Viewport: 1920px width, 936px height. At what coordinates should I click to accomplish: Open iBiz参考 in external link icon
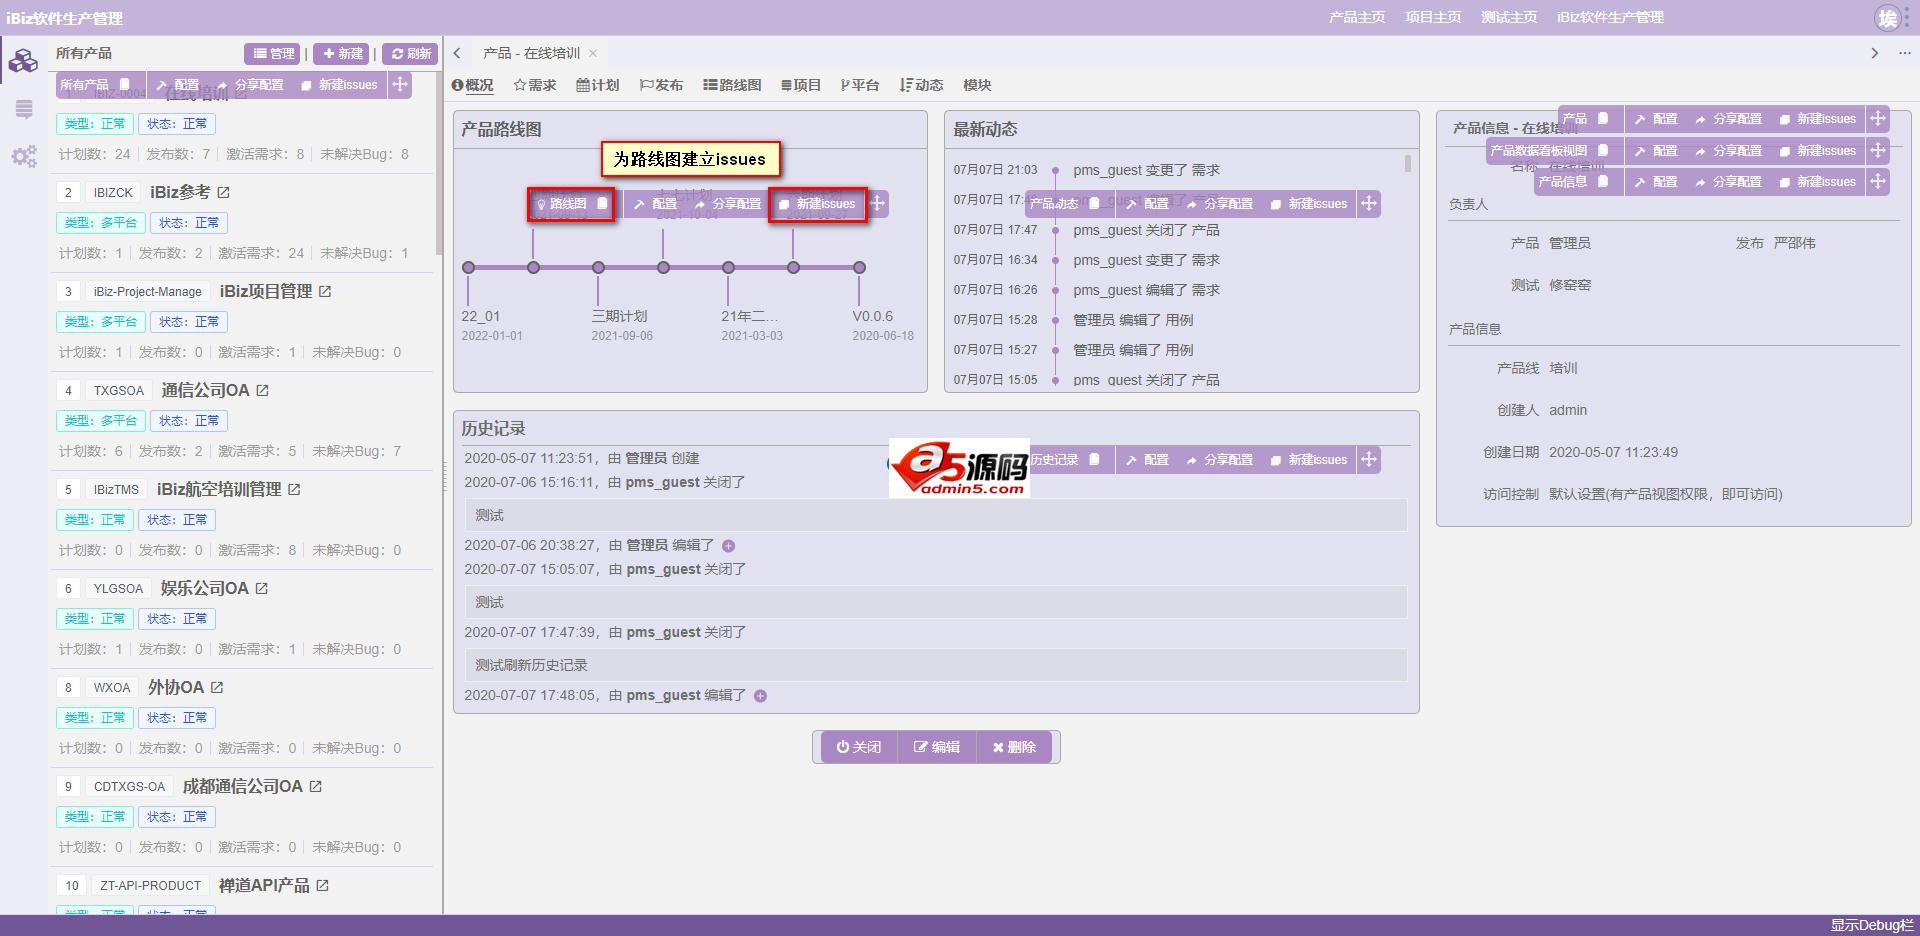pos(223,192)
